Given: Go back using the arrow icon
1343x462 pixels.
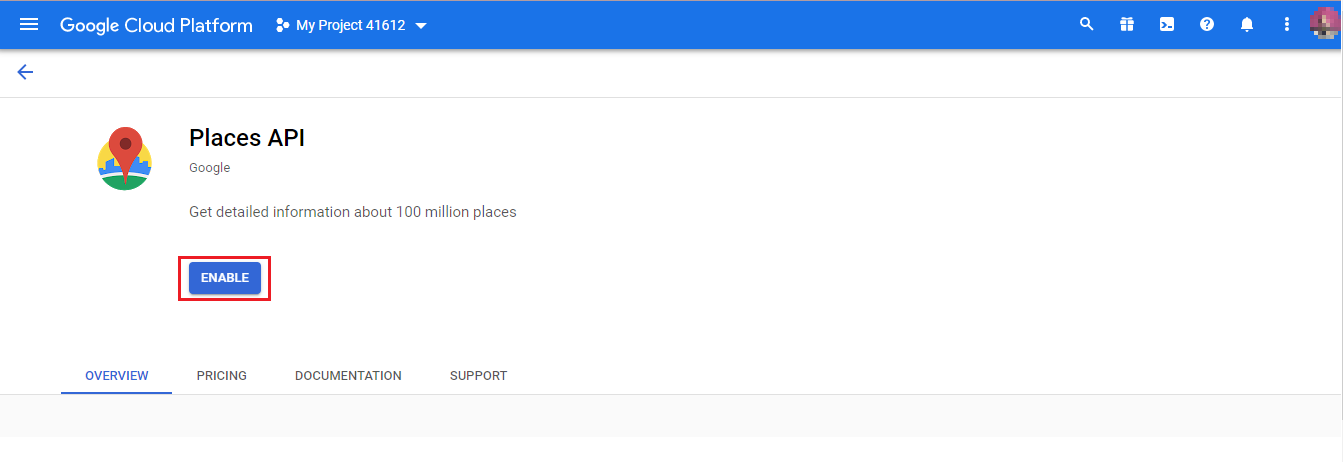Looking at the screenshot, I should (25, 72).
